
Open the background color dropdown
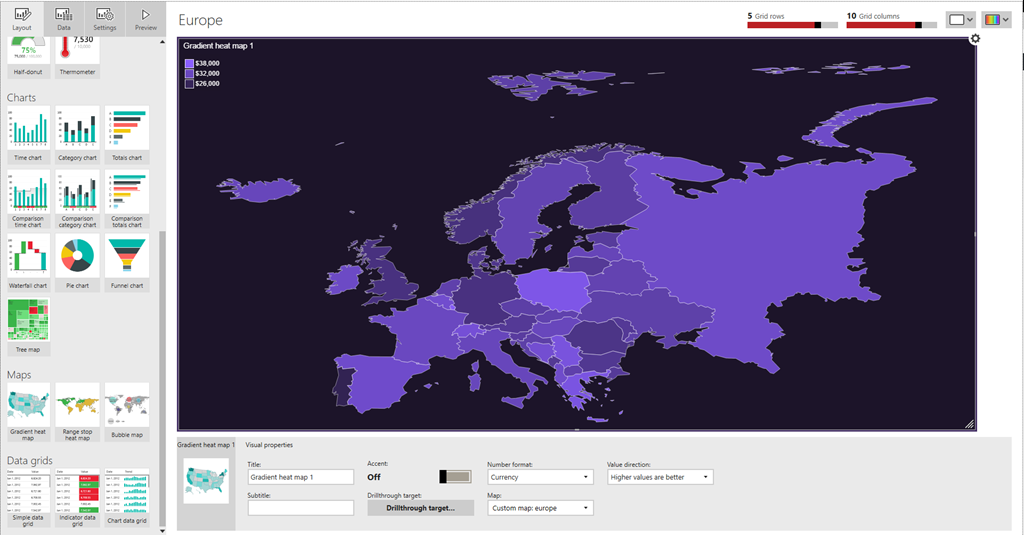pos(960,19)
